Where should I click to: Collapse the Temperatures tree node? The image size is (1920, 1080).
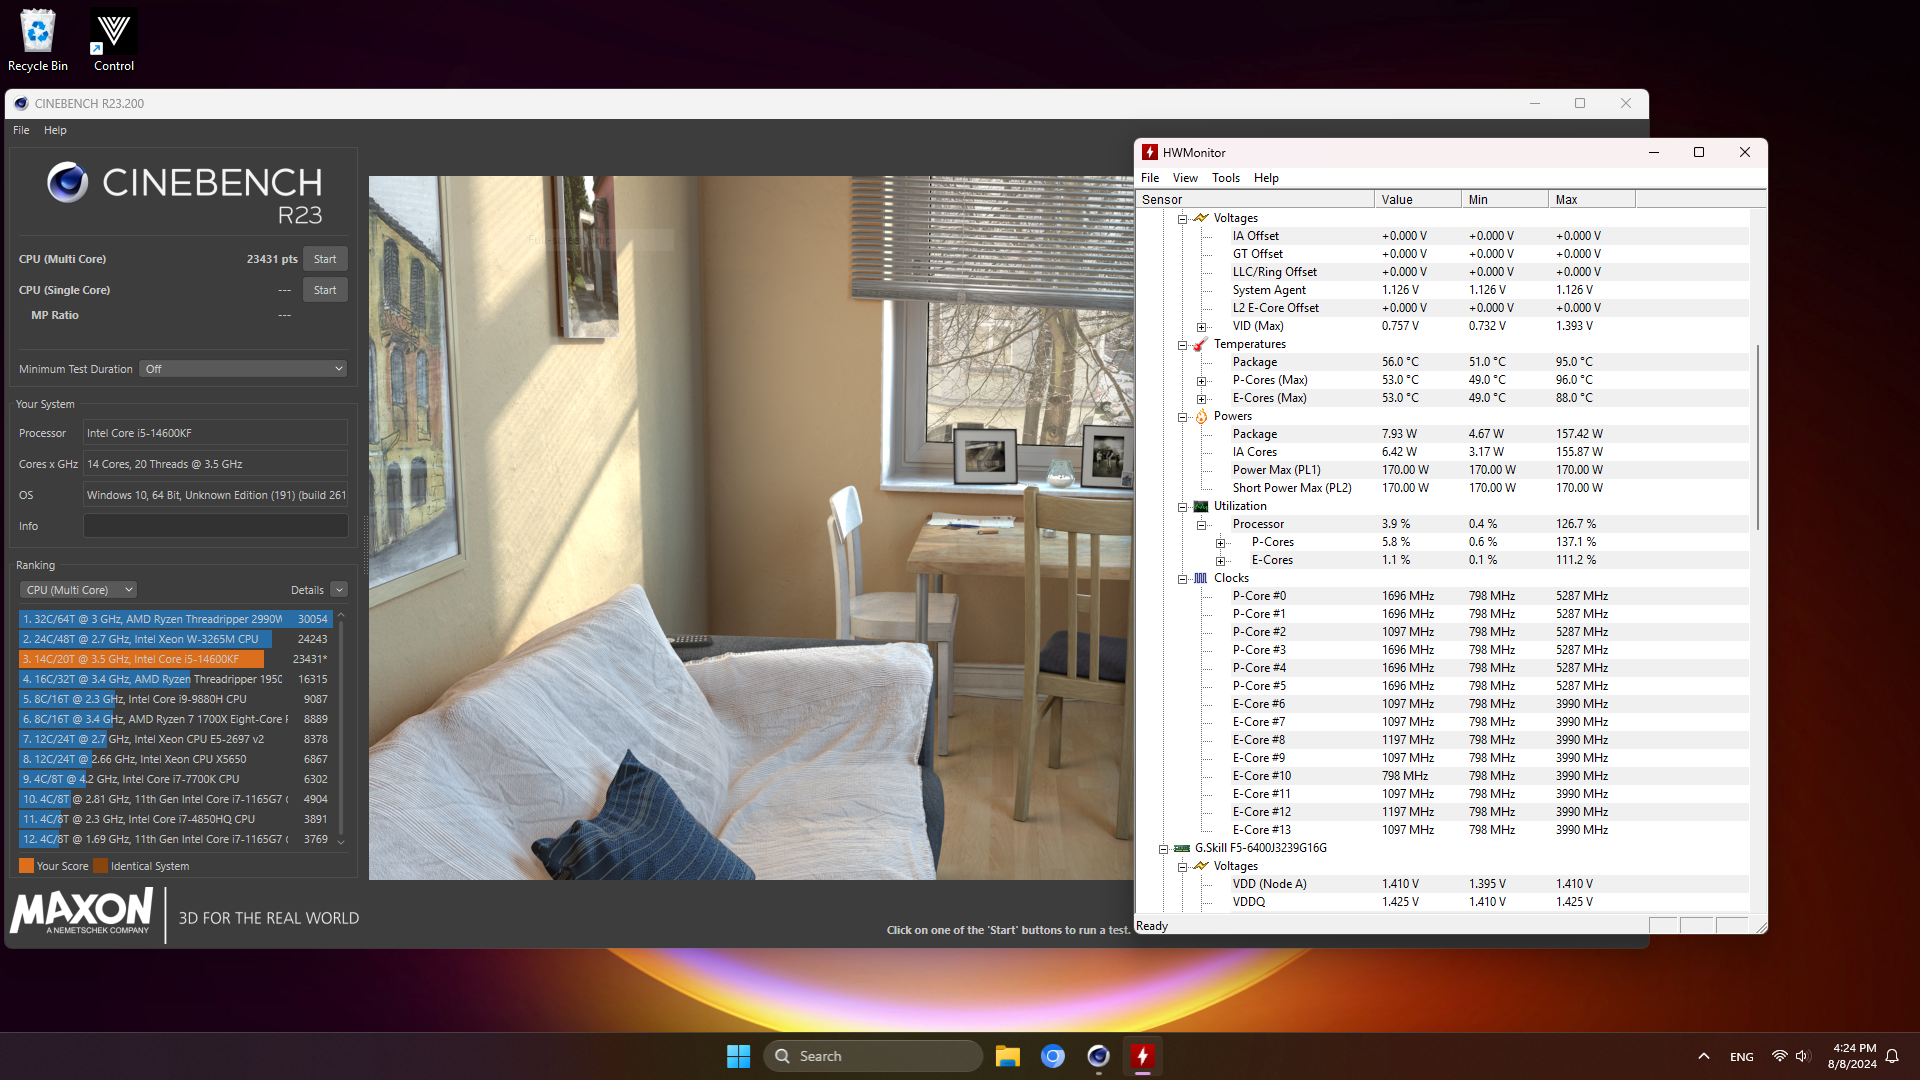point(1182,344)
